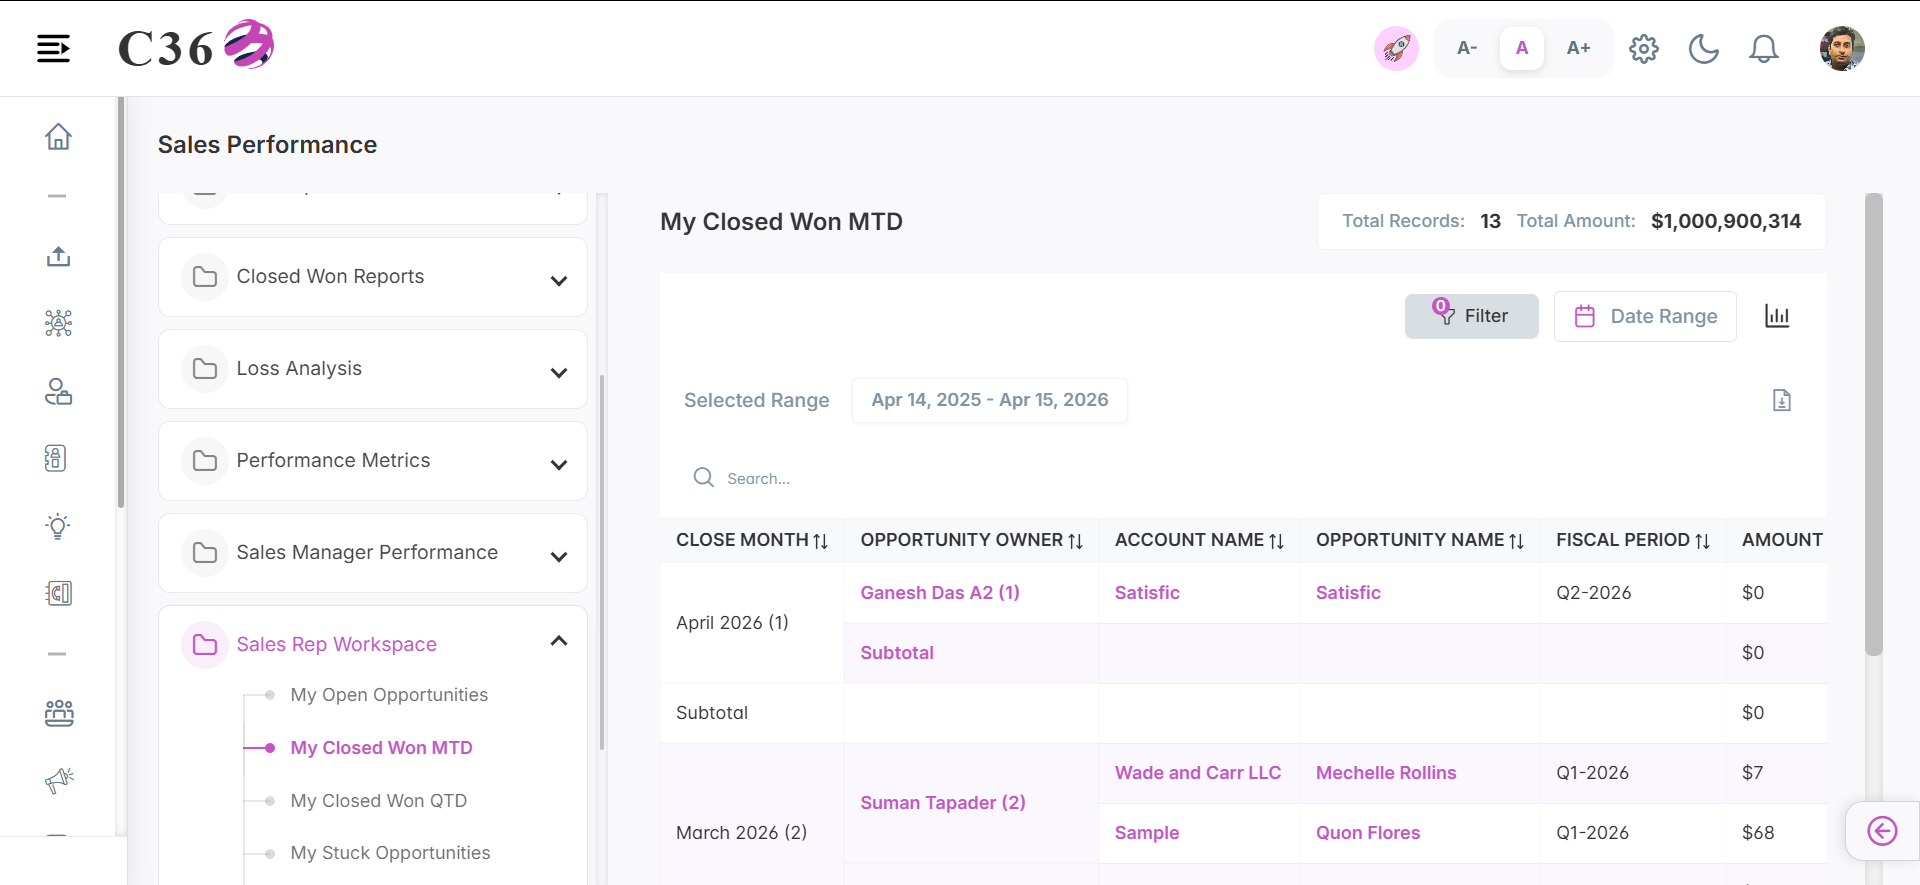Open the AI network icon in sidebar
The width and height of the screenshot is (1920, 885).
point(58,323)
